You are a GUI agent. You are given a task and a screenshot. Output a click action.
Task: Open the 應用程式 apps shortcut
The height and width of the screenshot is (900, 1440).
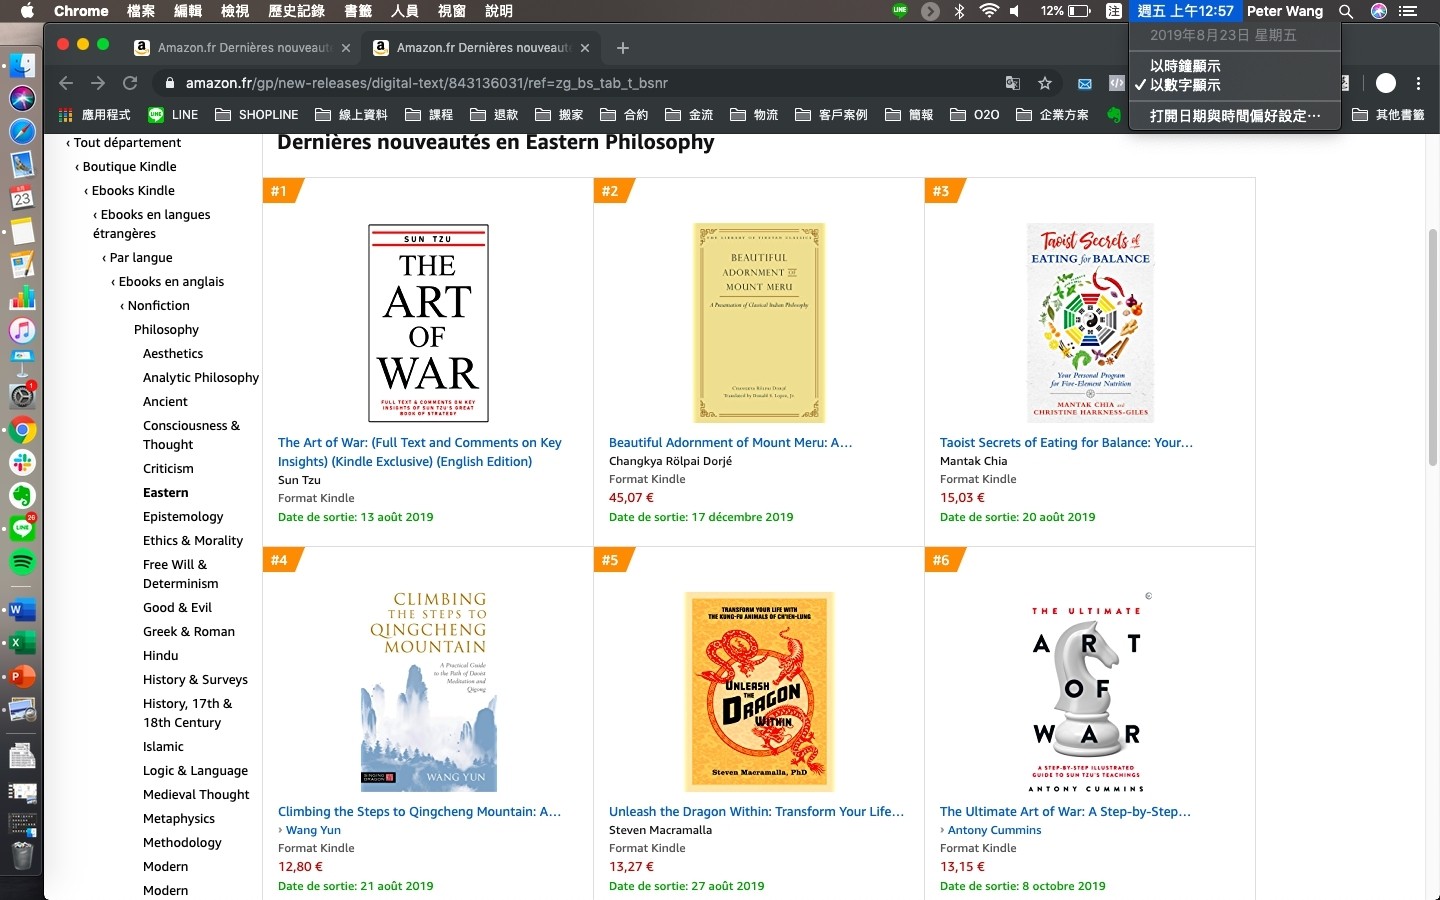(x=95, y=115)
